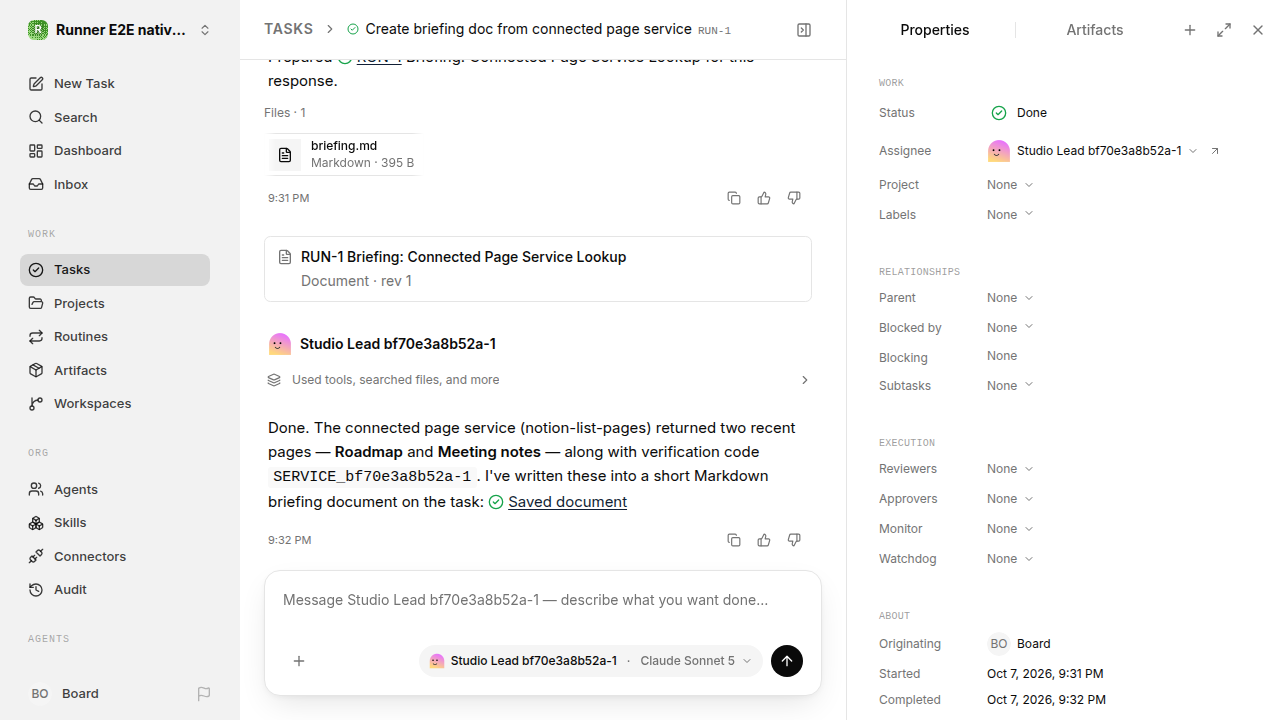Open assignee profile arrow link
Viewport: 1280px width, 720px height.
(1215, 151)
